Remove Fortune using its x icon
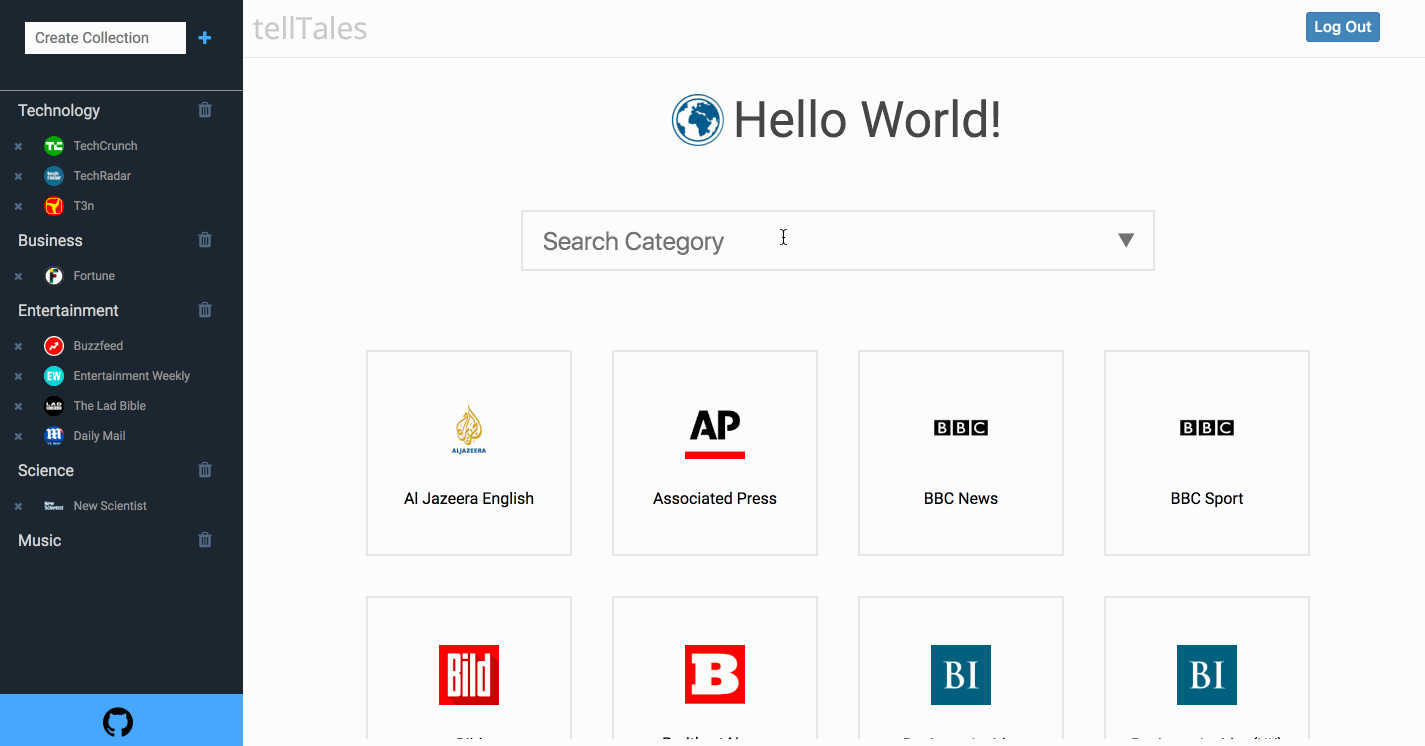Viewport: 1425px width, 746px height. pyautogui.click(x=18, y=276)
